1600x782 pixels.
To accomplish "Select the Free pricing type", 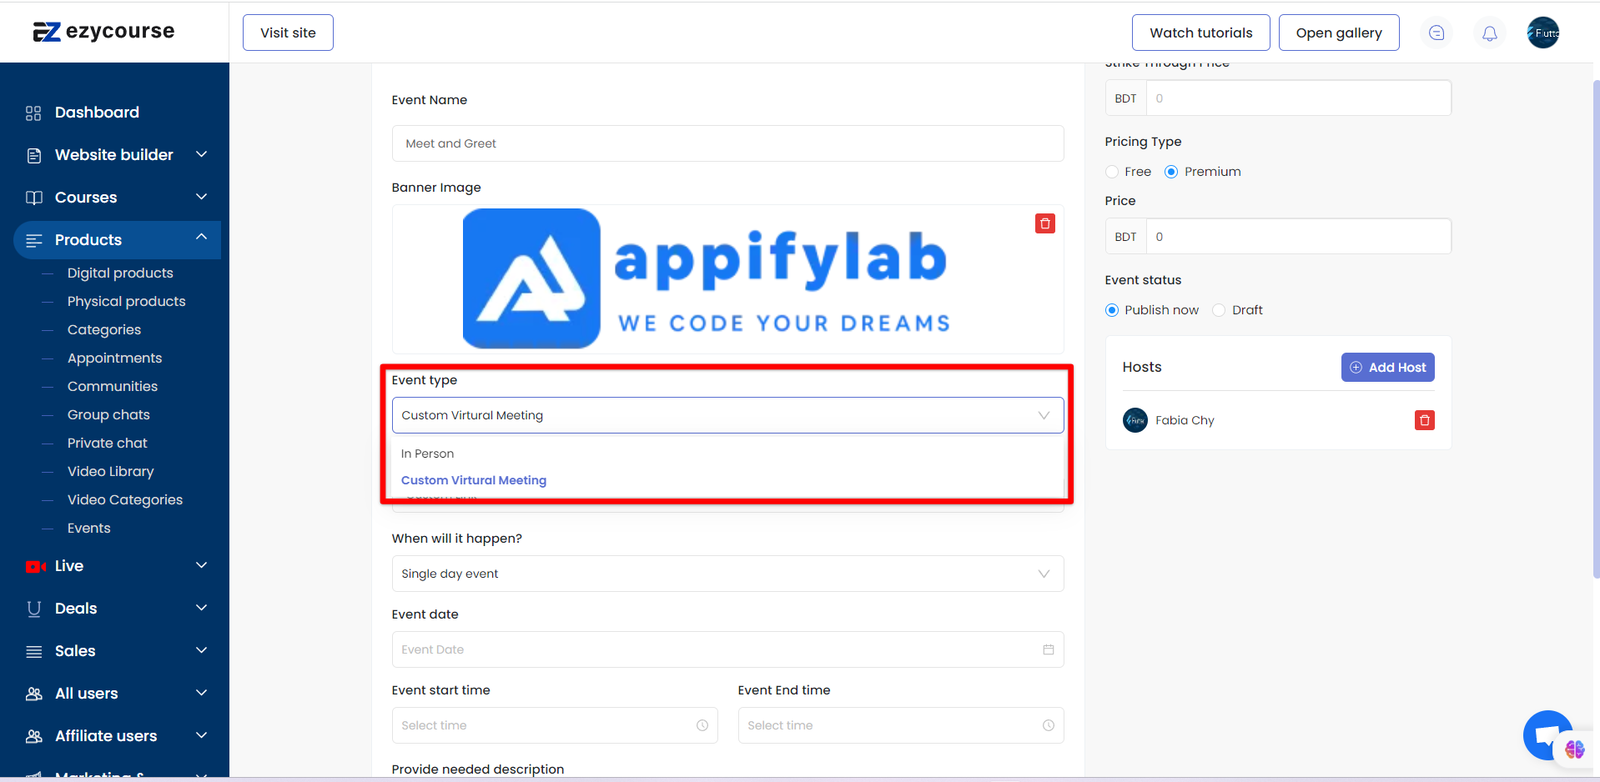I will 1112,172.
